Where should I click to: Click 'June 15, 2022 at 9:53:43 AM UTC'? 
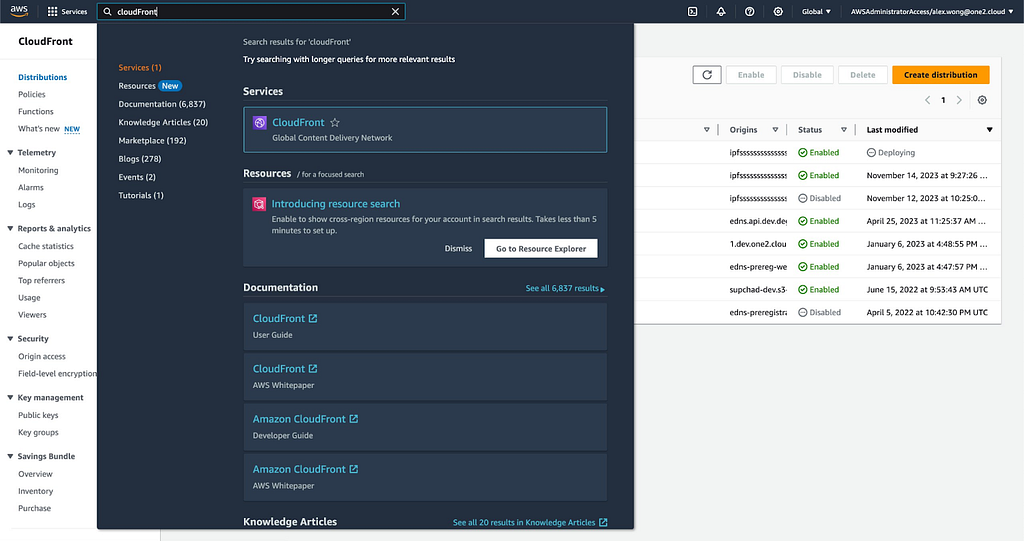coord(927,289)
